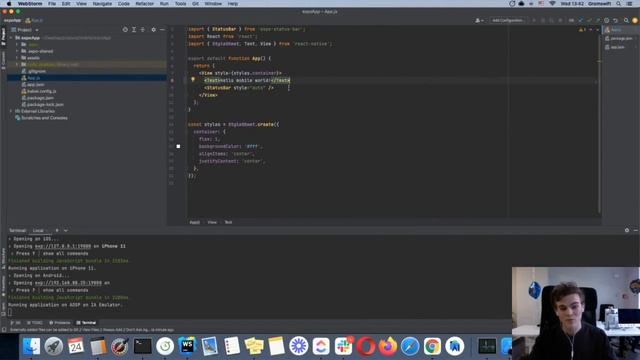This screenshot has height=360, width=640.
Task: Click the Expand All icon in Project panel
Action: (x=134, y=30)
